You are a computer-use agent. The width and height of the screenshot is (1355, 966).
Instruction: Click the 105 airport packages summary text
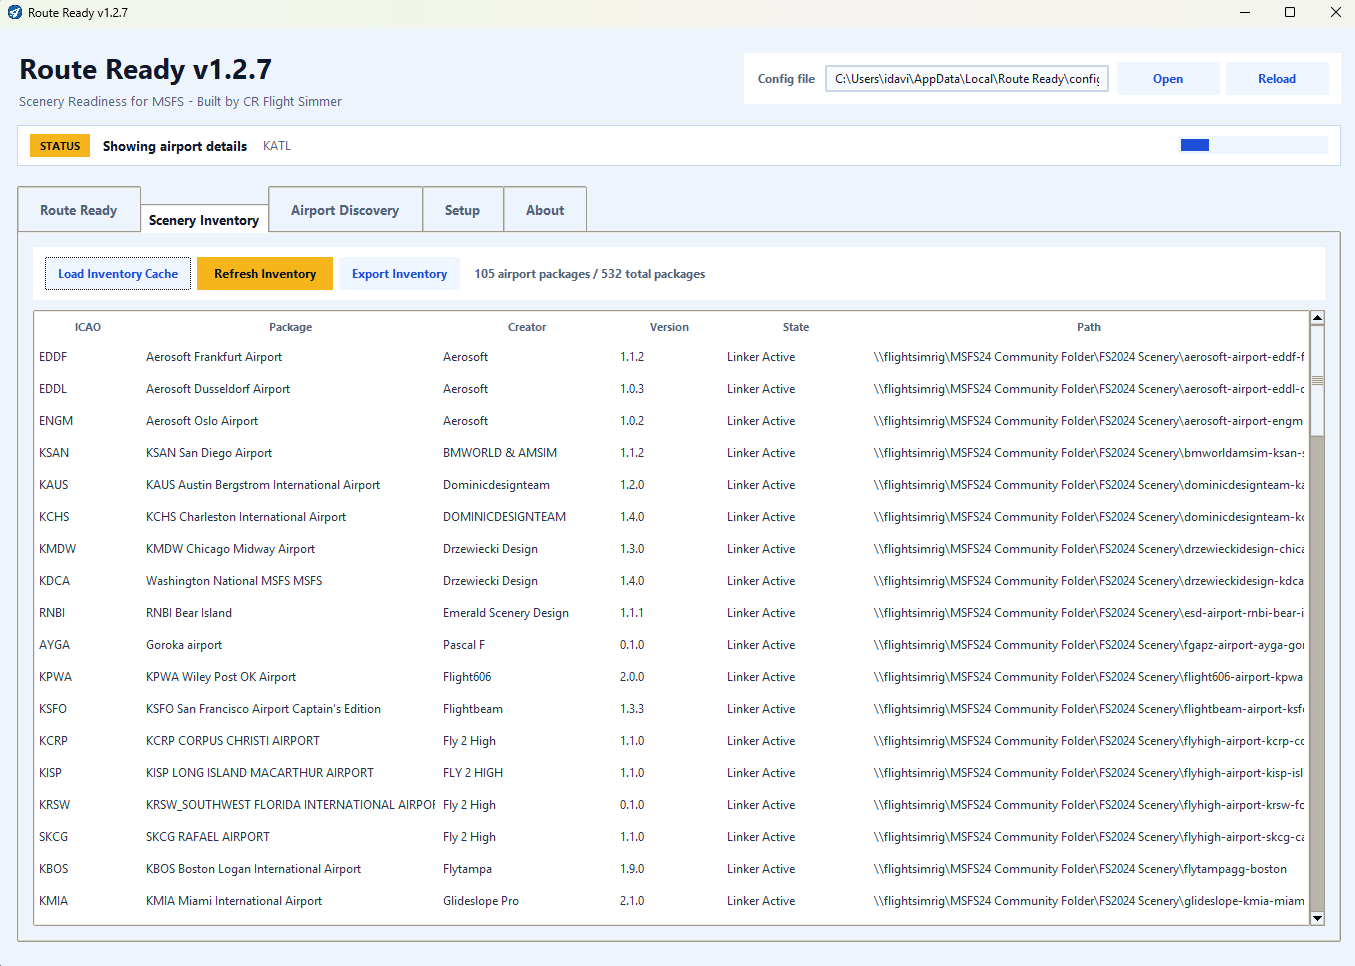point(590,274)
